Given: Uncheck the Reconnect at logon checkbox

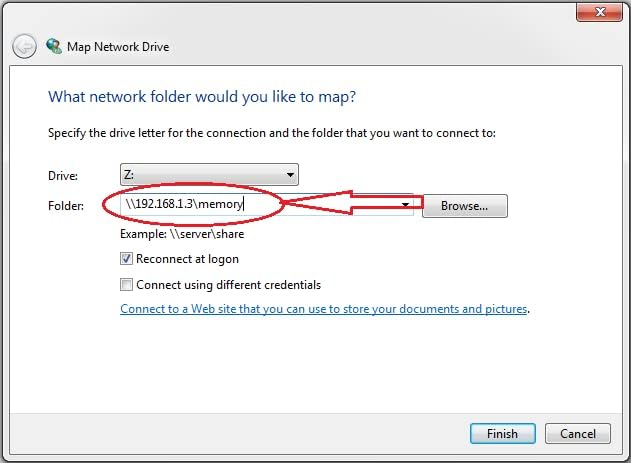Looking at the screenshot, I should point(126,259).
